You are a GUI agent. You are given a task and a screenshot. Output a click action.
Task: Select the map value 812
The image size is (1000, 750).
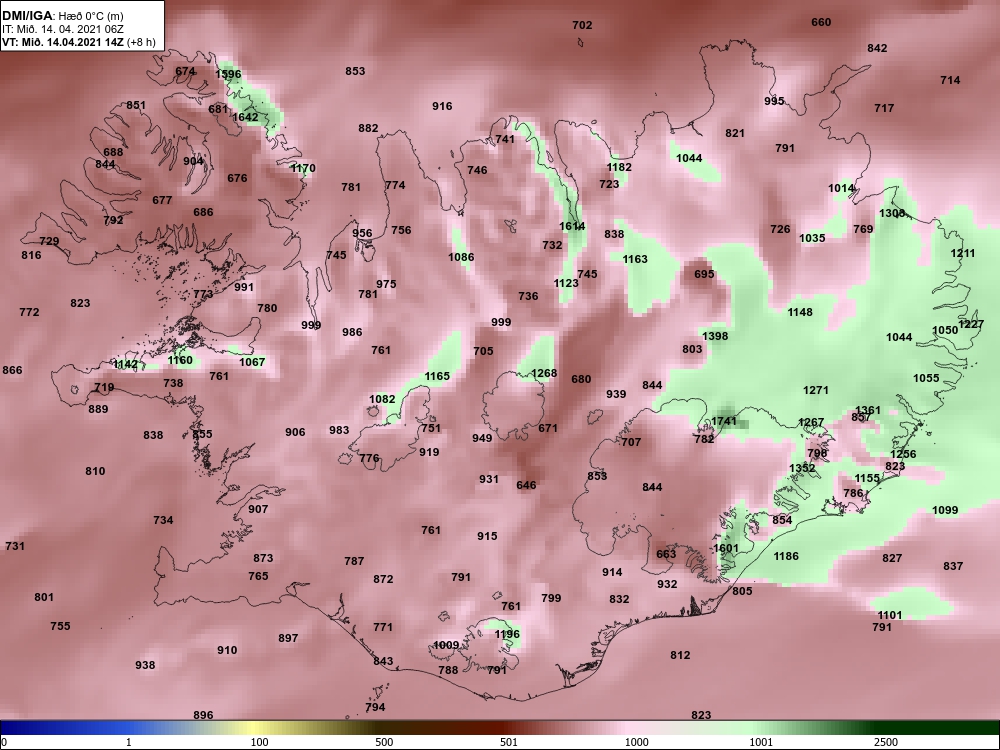pos(680,655)
